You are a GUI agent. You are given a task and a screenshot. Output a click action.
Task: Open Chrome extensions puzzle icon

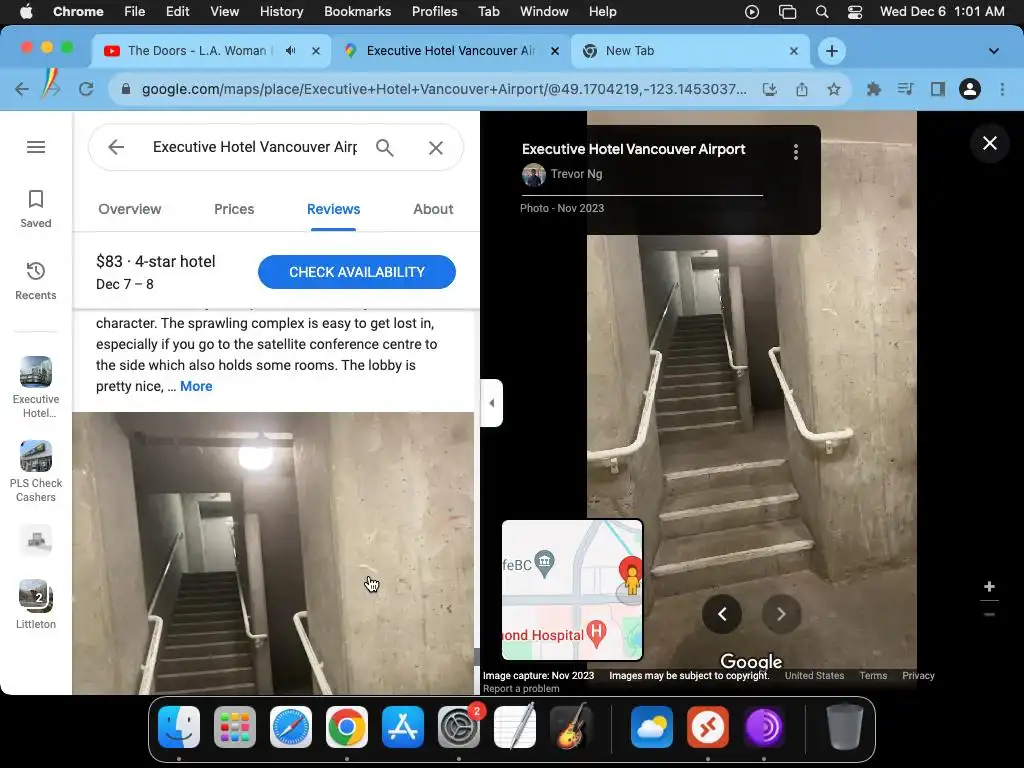[873, 89]
